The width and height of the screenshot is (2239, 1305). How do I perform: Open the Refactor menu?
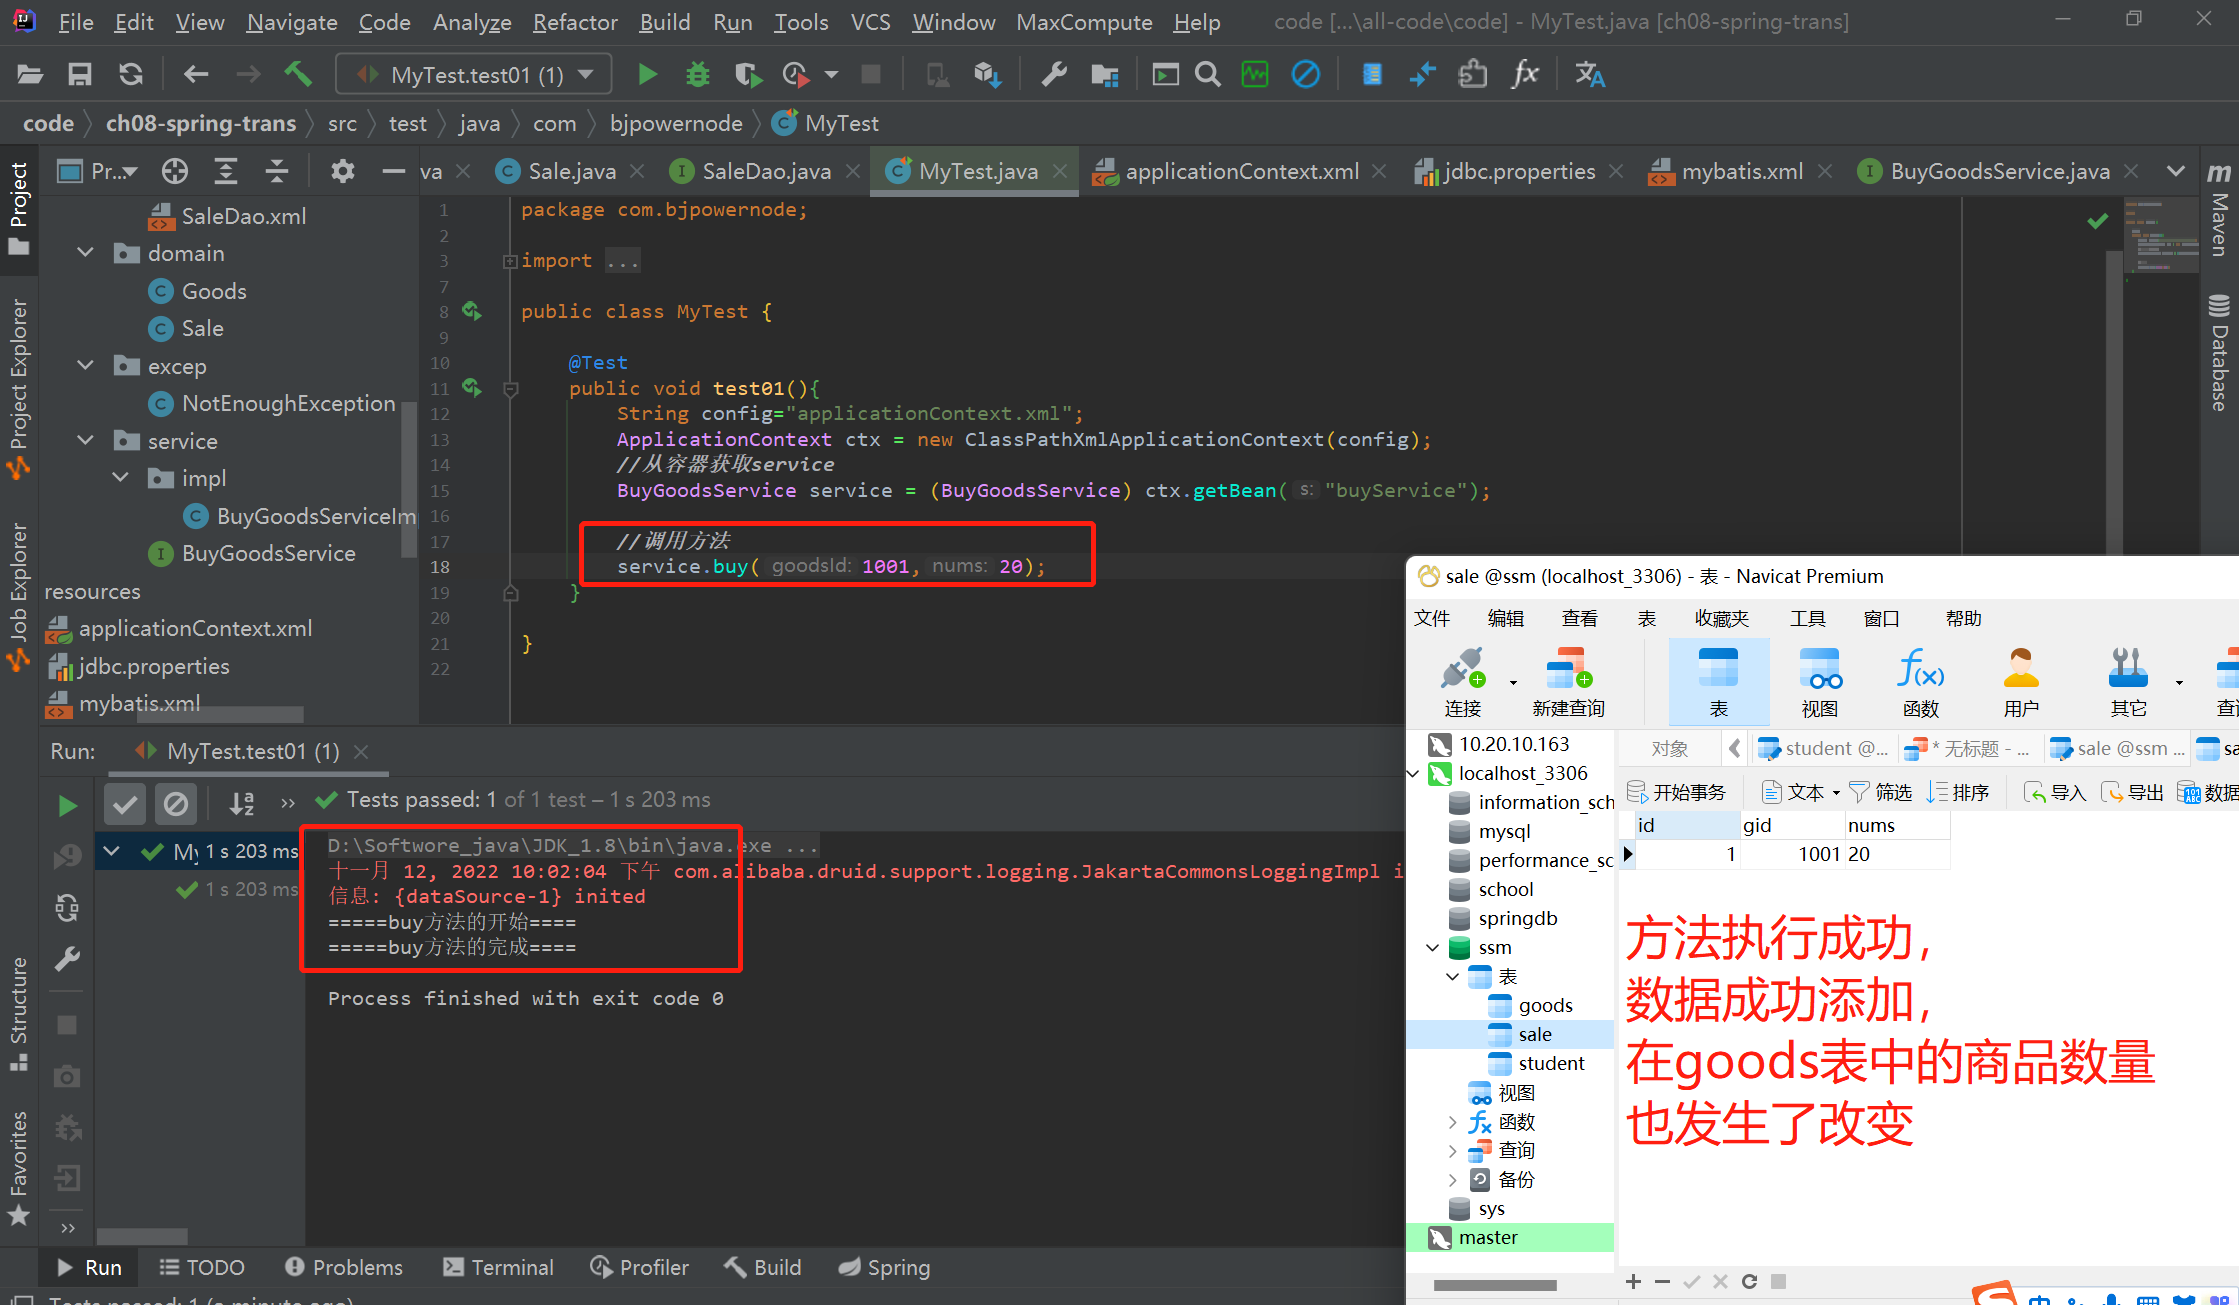[x=574, y=22]
